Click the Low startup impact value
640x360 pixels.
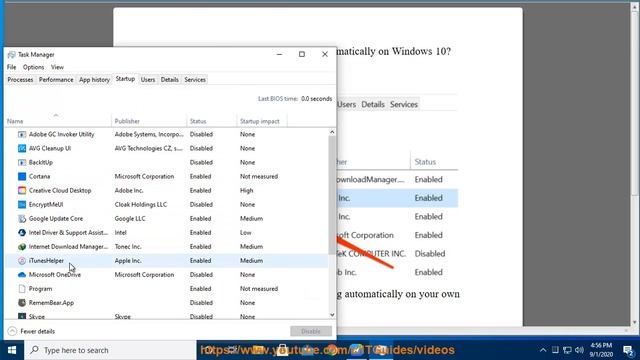[x=245, y=233]
